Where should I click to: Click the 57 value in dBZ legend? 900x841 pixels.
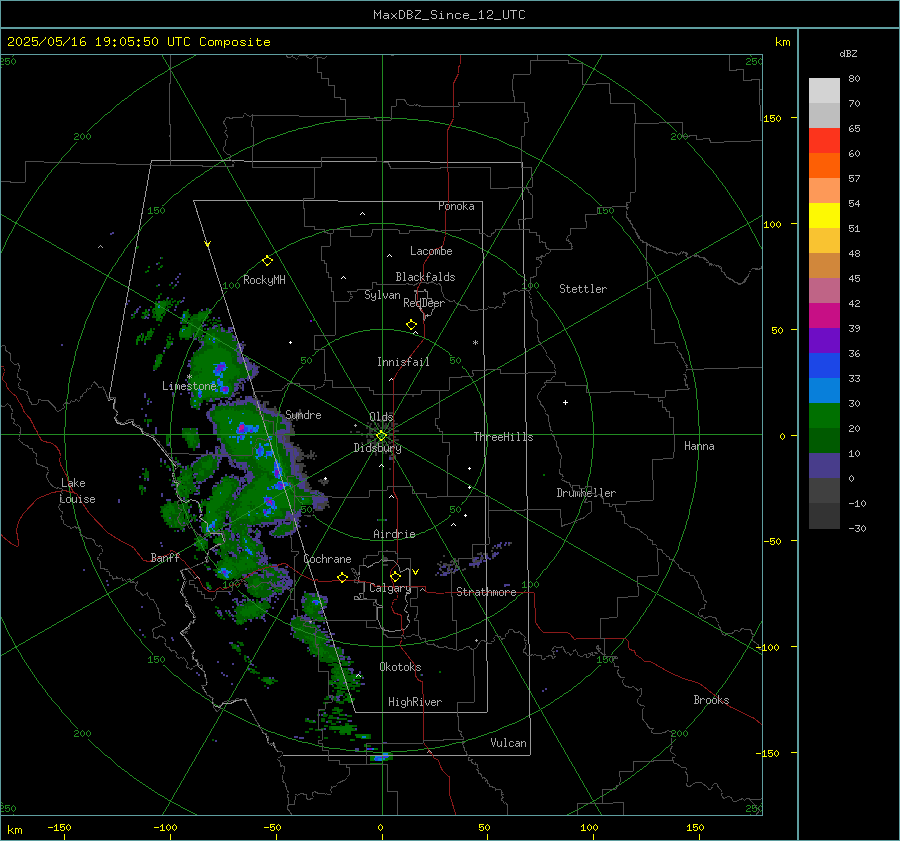coord(854,179)
